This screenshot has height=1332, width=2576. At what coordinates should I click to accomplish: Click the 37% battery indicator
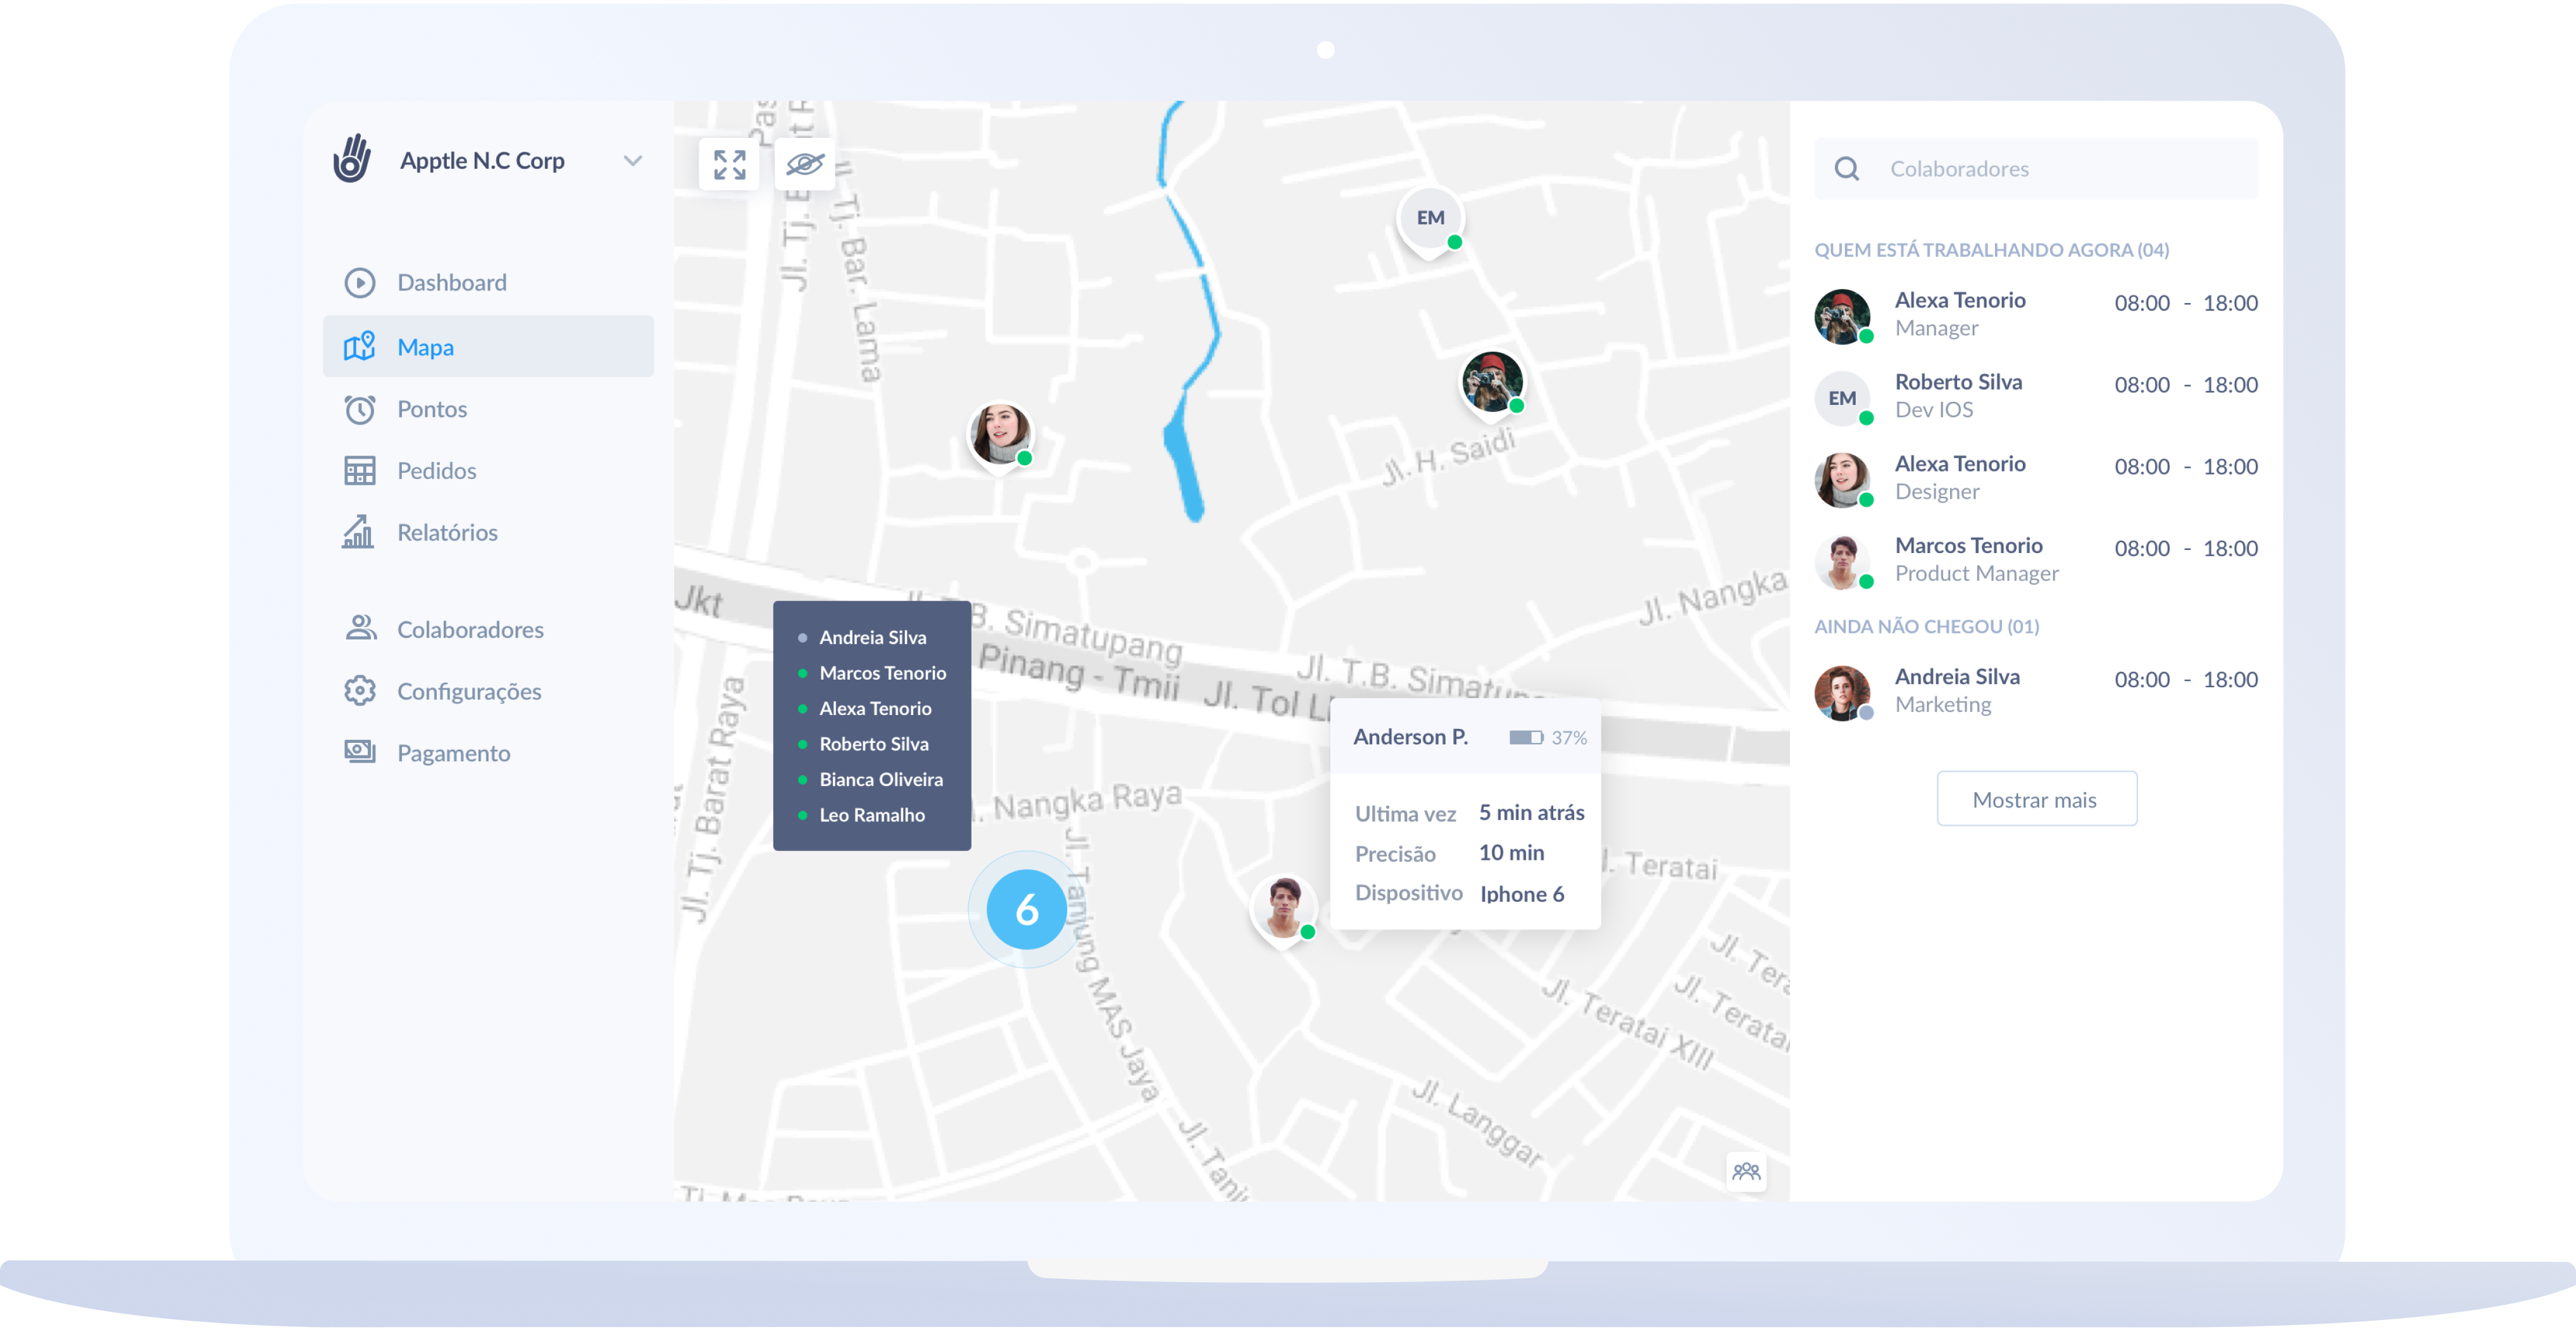coord(1548,738)
